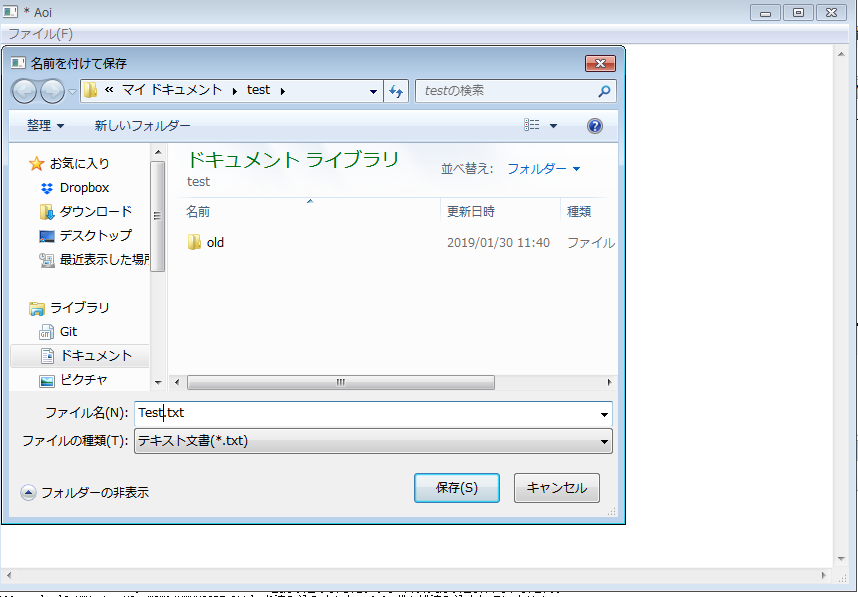Select ドキュメント library in sidebar
The height and width of the screenshot is (597, 858).
pyautogui.click(x=96, y=356)
